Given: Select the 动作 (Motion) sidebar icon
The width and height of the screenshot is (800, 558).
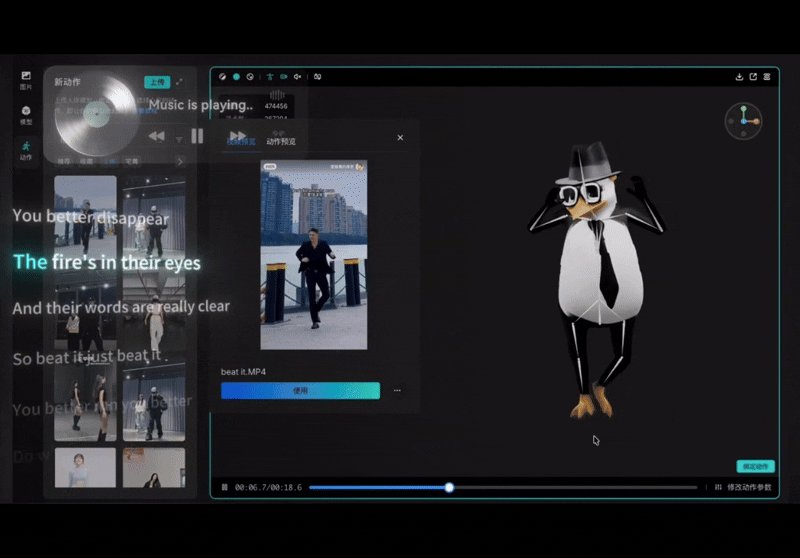Looking at the screenshot, I should (x=26, y=149).
